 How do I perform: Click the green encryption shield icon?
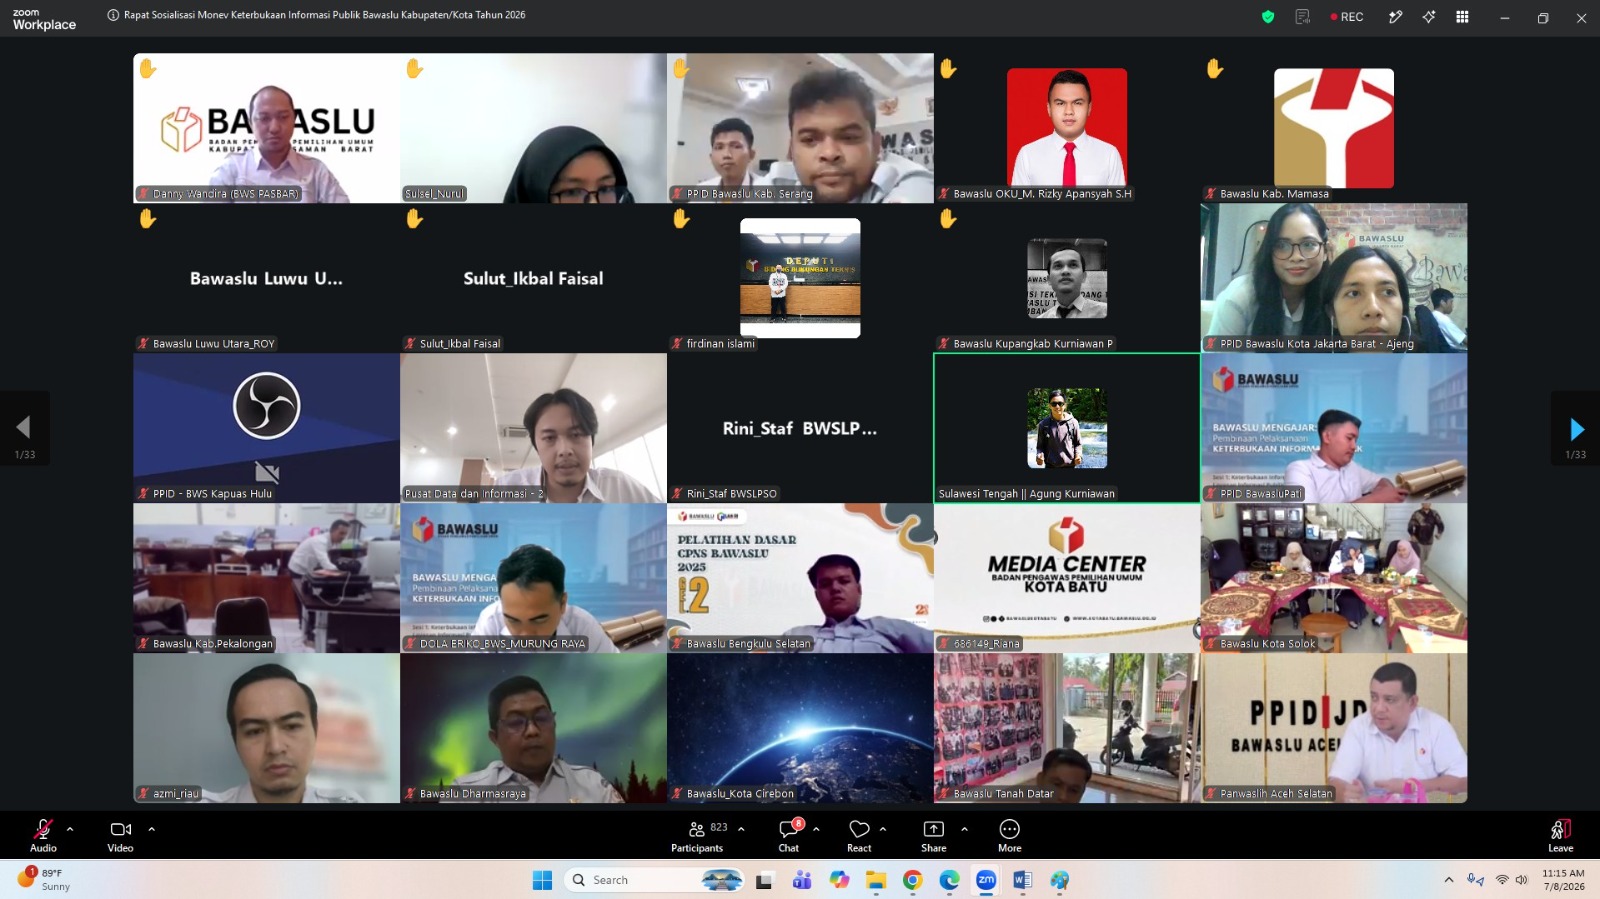(1268, 17)
